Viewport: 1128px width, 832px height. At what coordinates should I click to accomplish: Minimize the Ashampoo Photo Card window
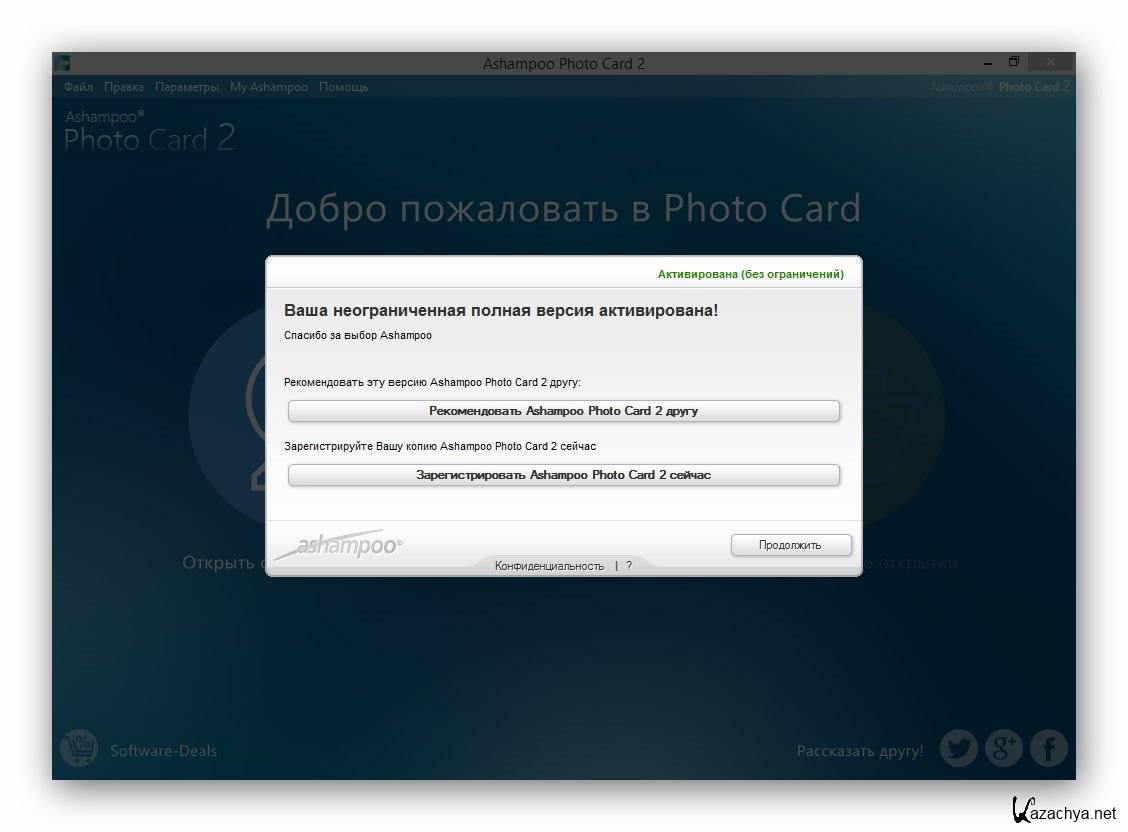coord(985,62)
